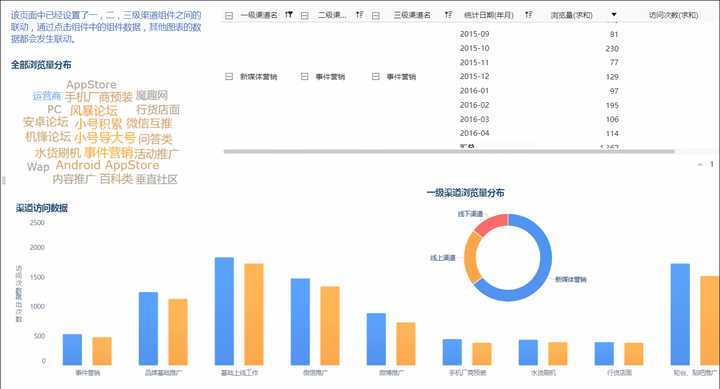Select the 2015-12 date cell

[474, 76]
